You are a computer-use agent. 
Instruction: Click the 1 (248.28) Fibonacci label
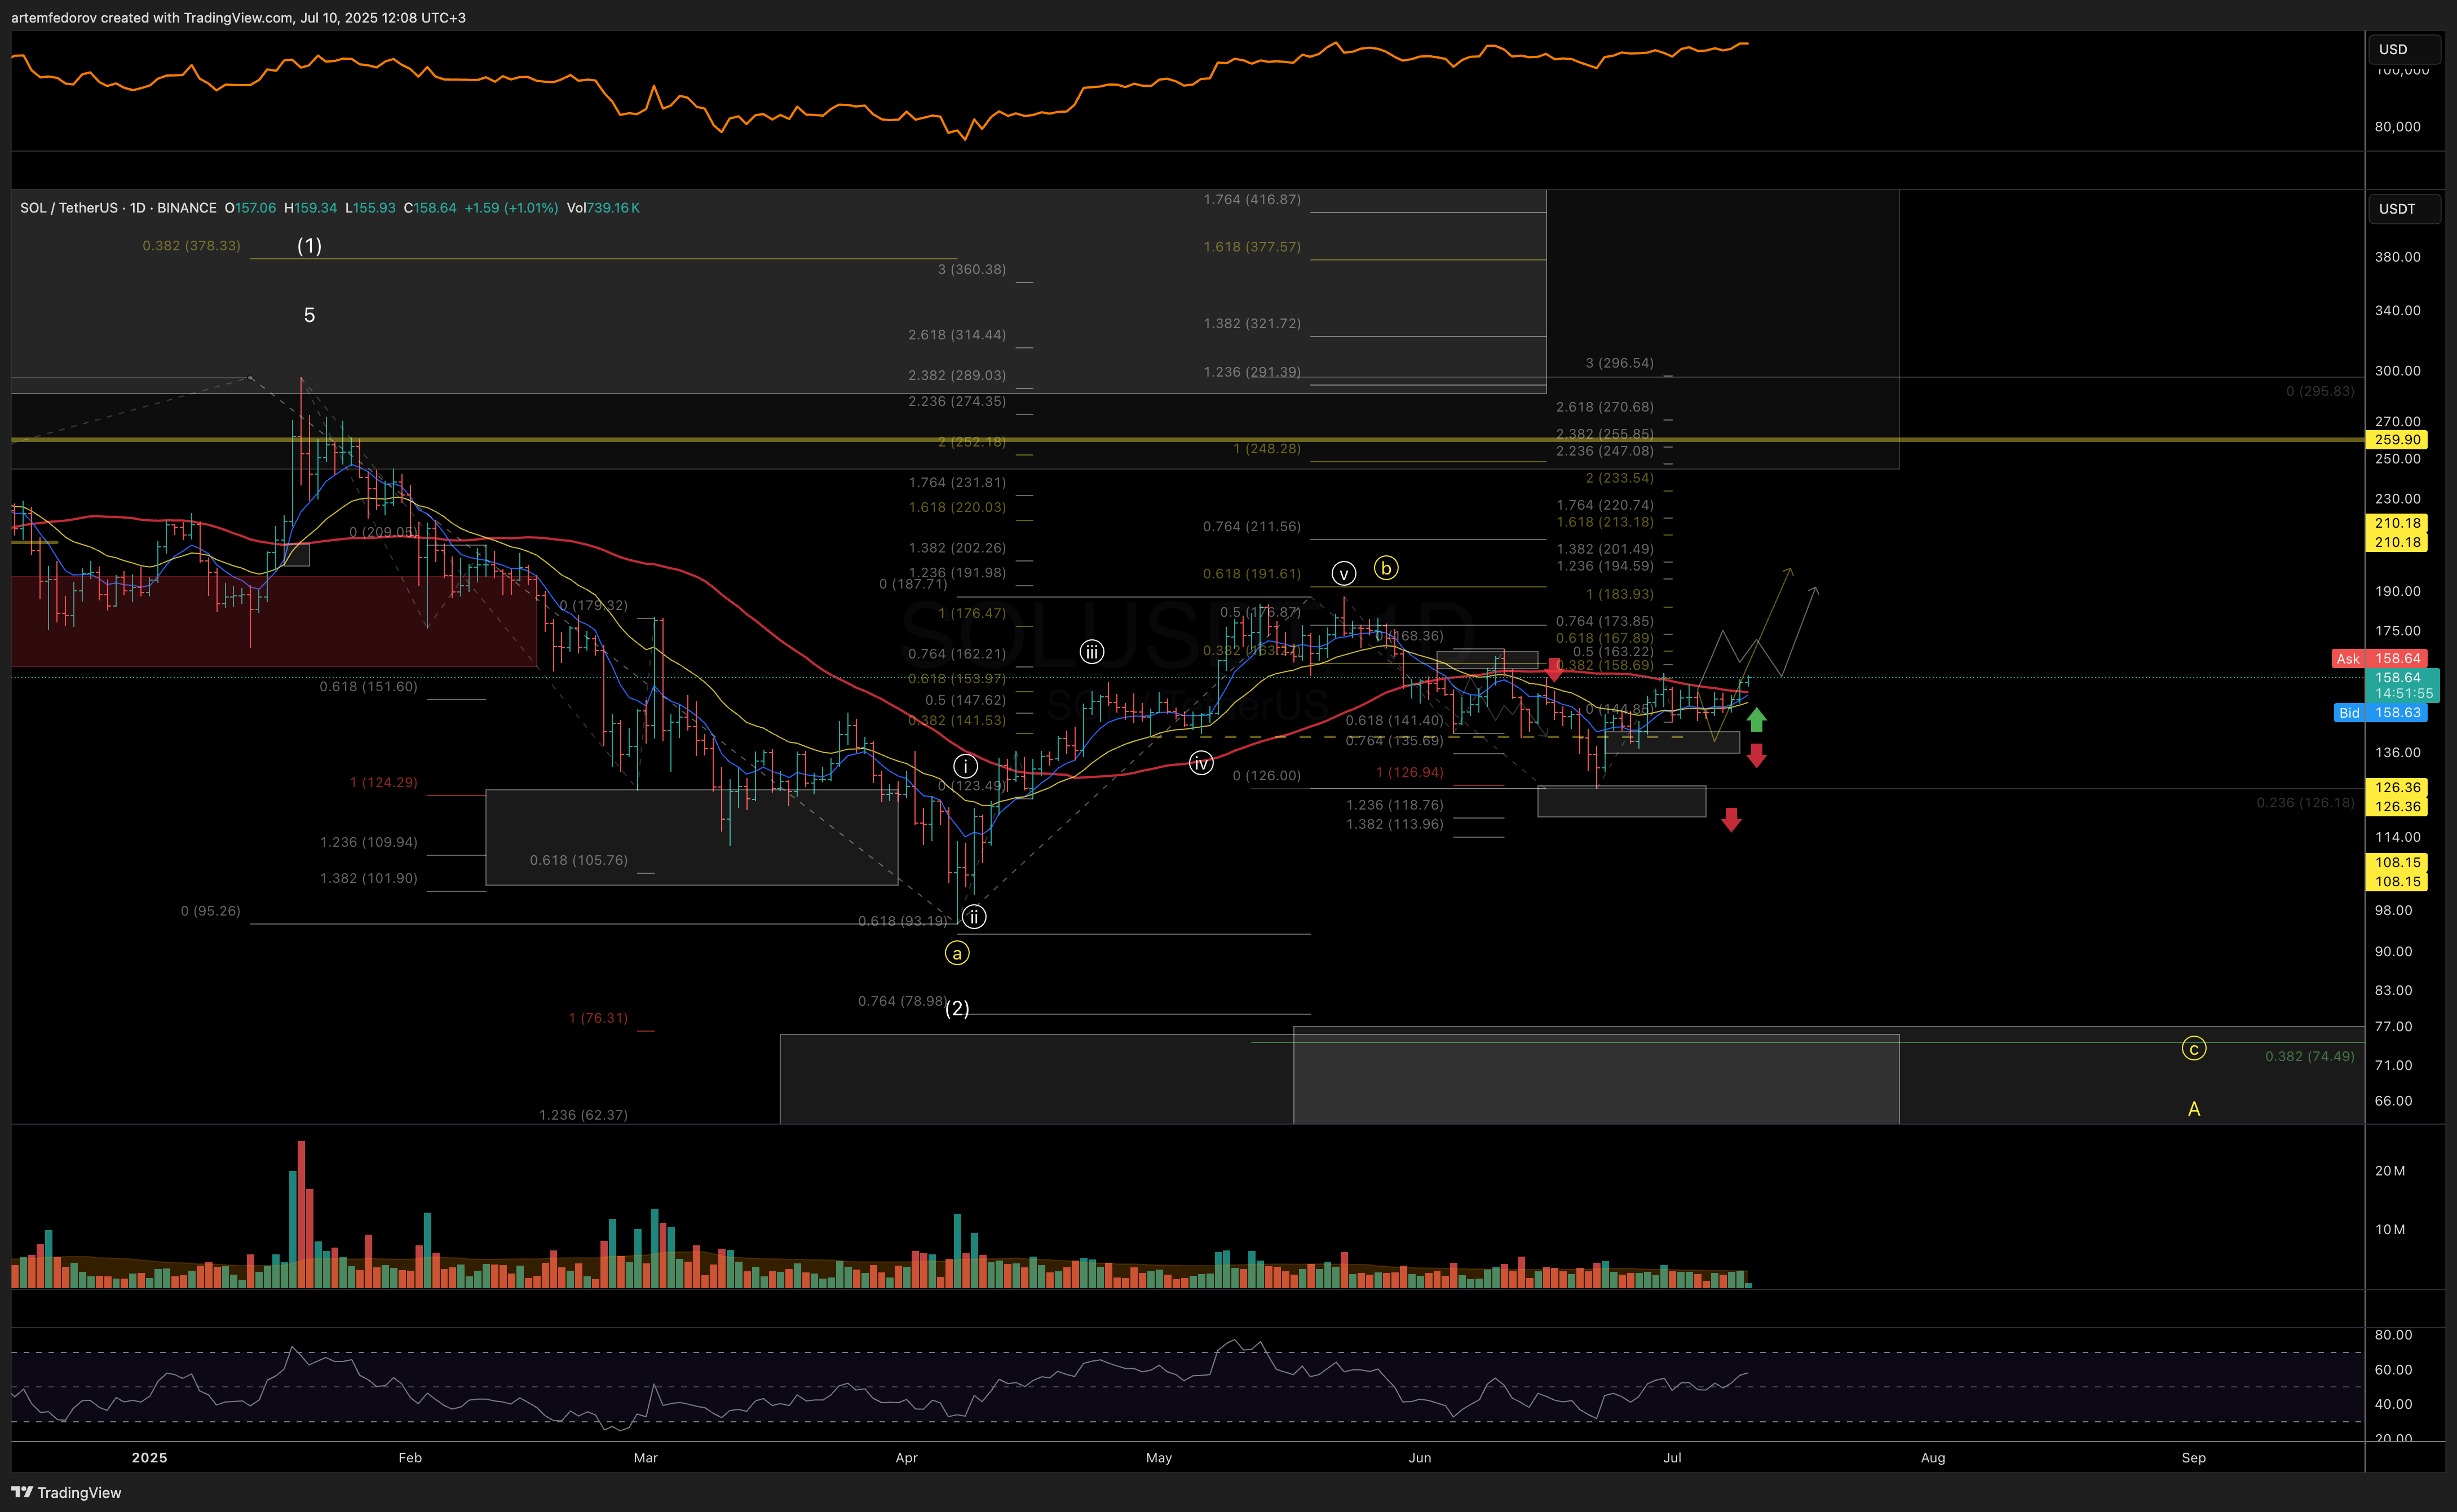(x=1267, y=448)
